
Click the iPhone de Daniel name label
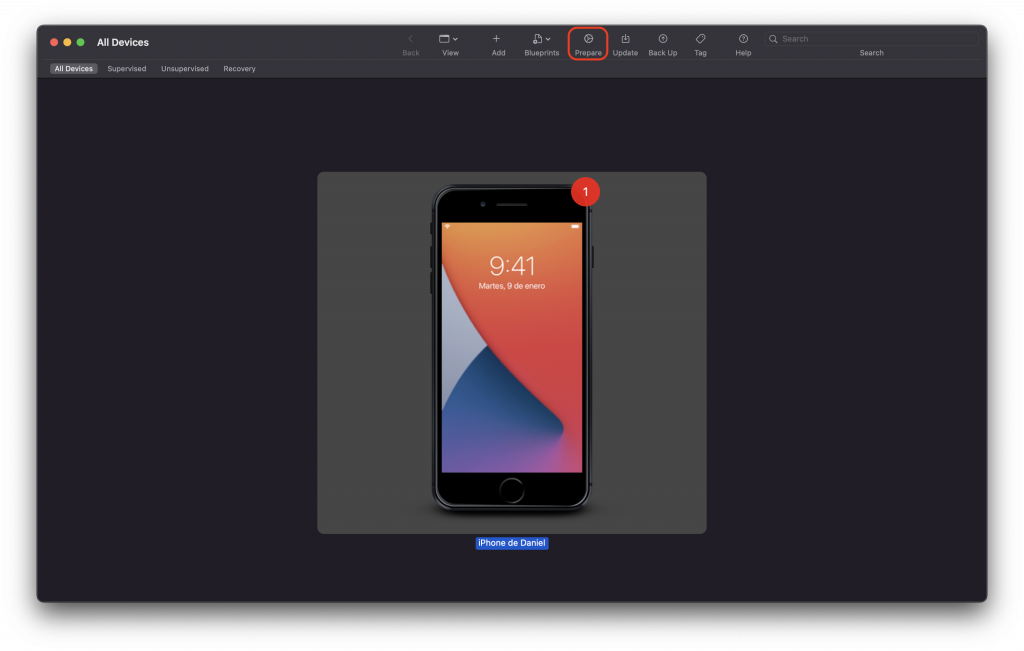click(x=512, y=543)
